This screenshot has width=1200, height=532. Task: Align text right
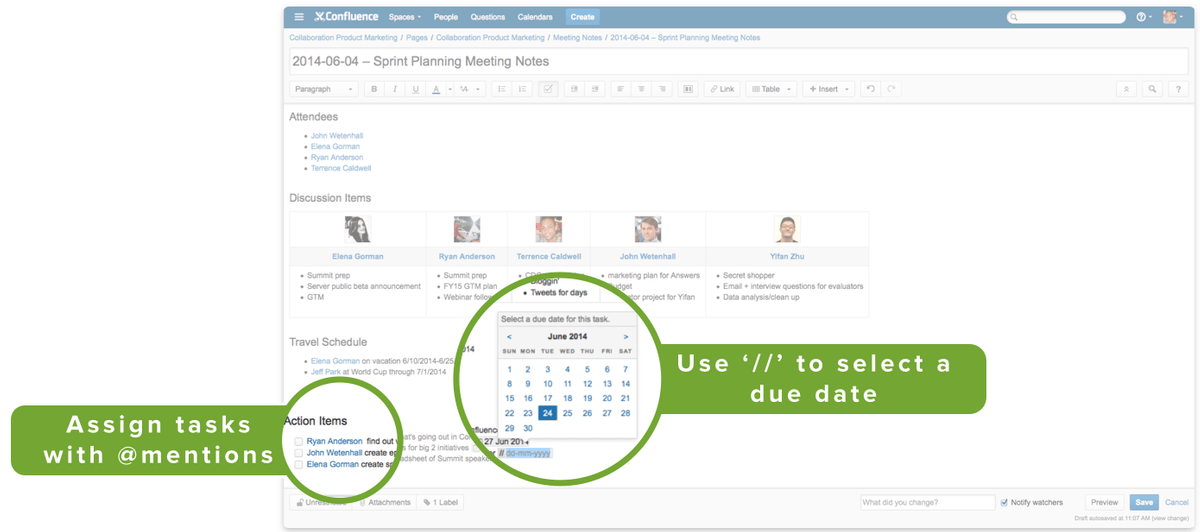(661, 89)
